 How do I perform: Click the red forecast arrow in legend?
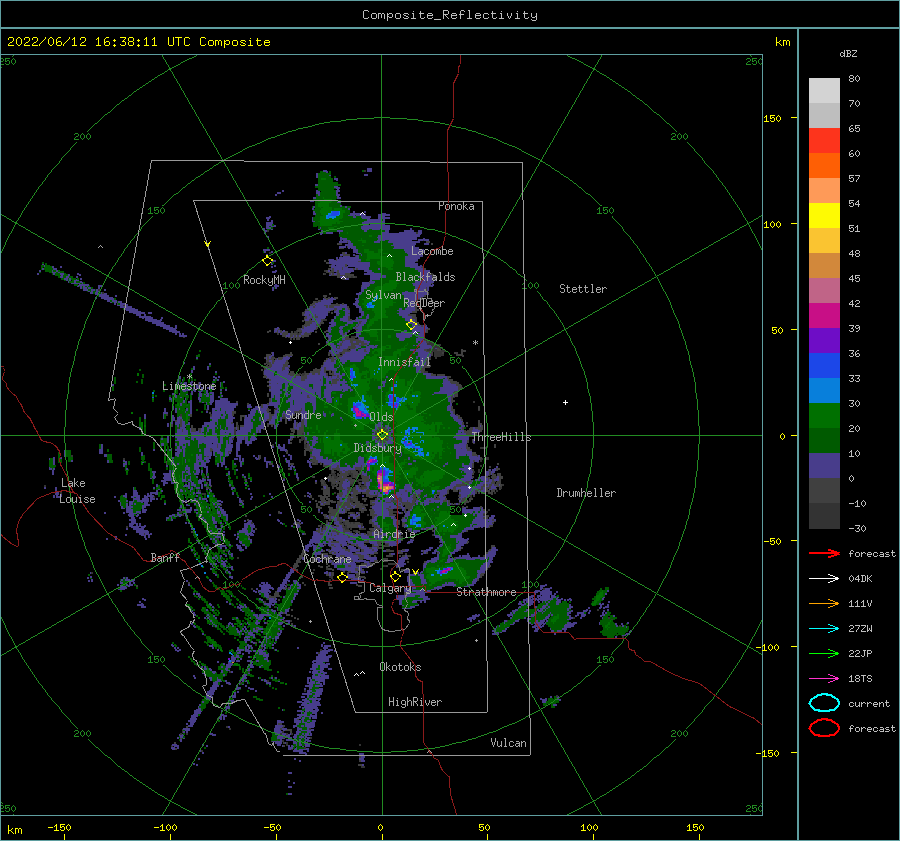(824, 553)
